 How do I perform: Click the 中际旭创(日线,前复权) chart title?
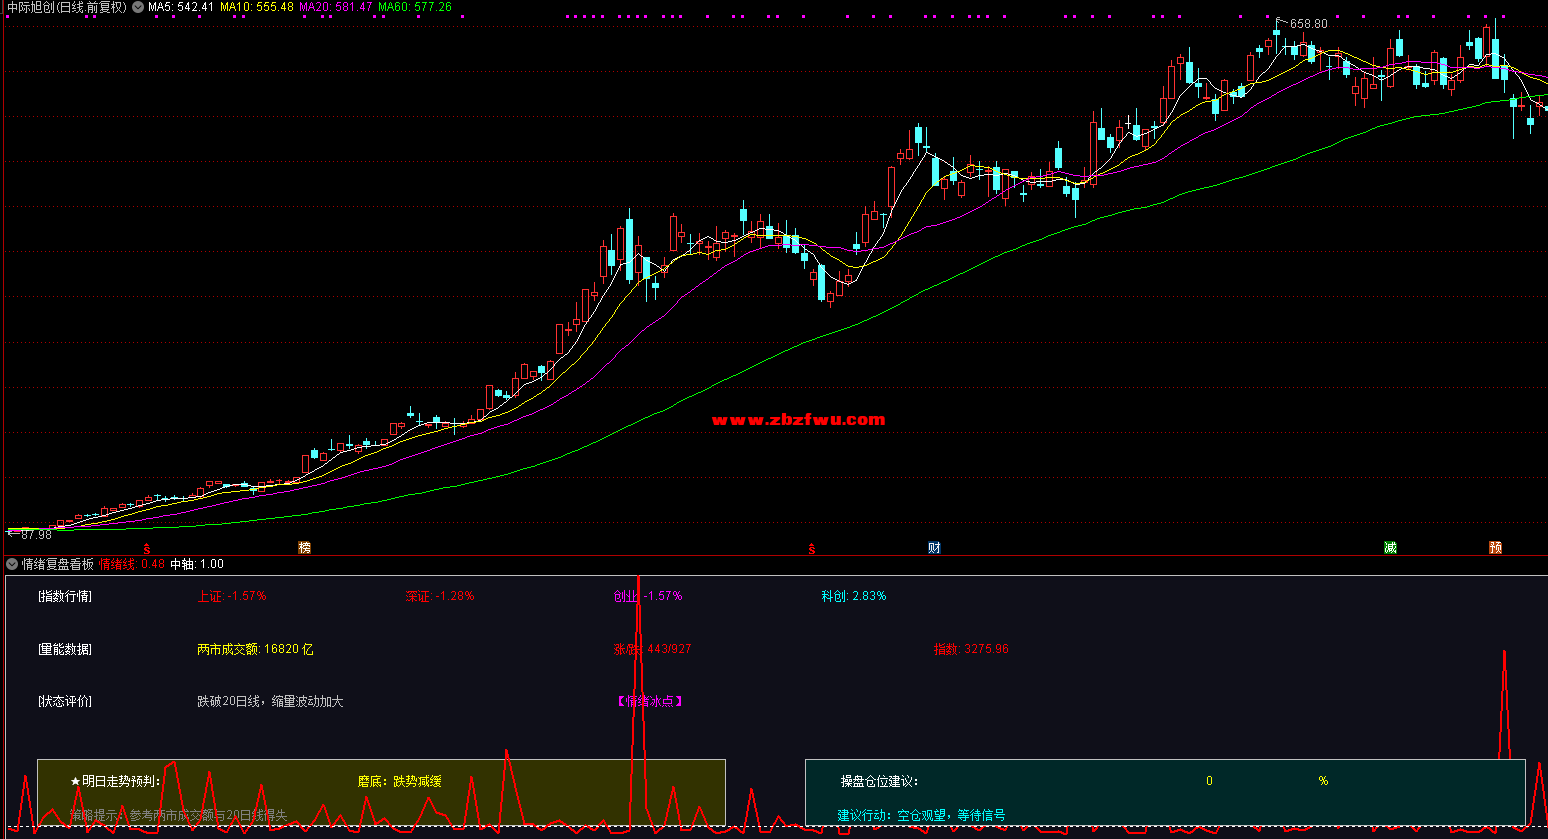[65, 7]
